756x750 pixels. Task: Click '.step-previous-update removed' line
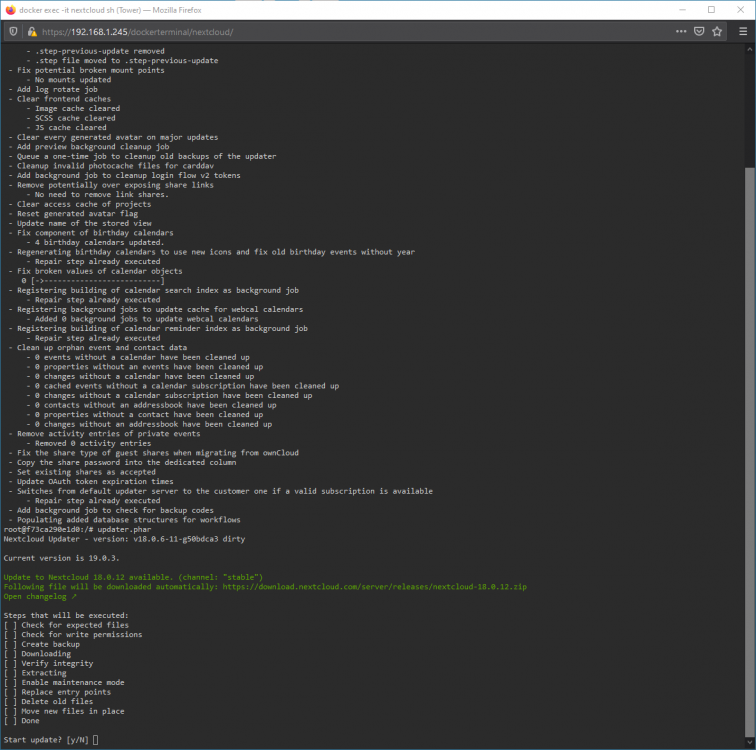pyautogui.click(x=100, y=51)
